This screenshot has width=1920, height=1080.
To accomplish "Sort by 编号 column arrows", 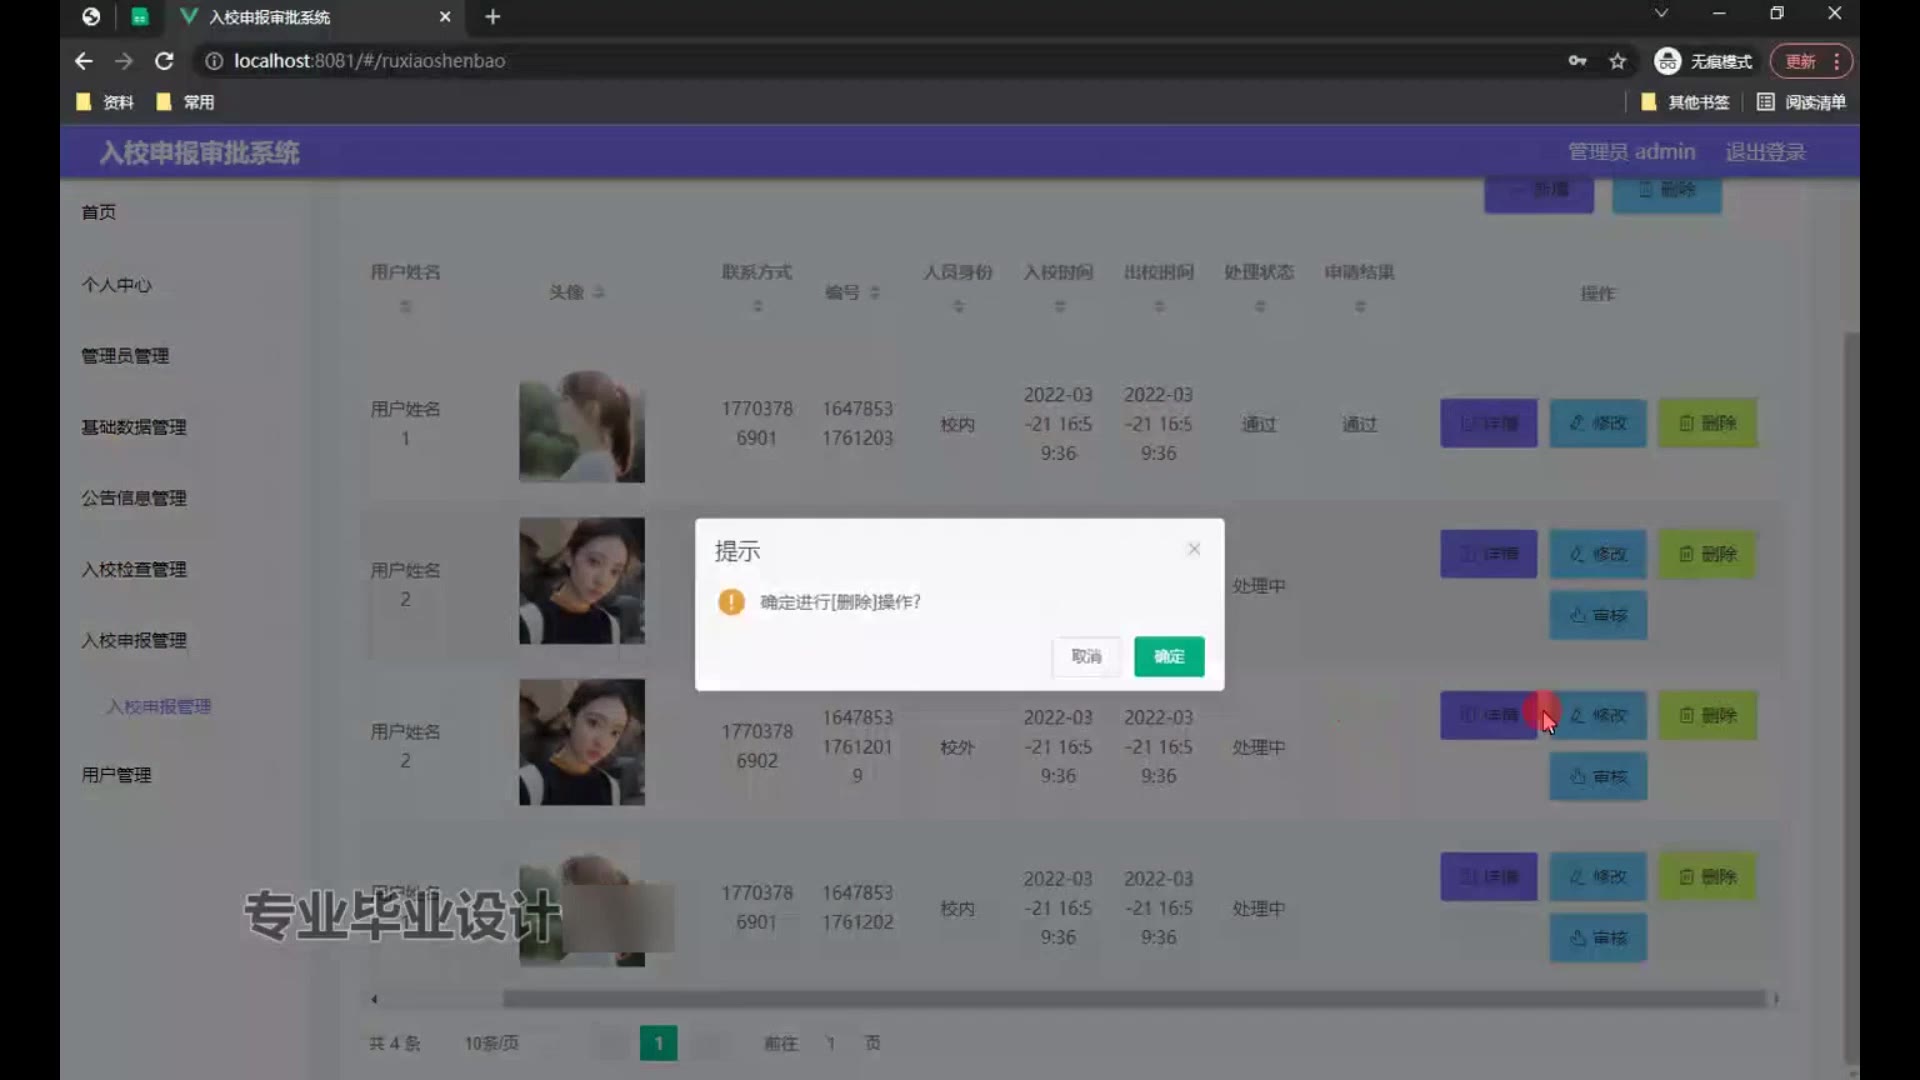I will 875,292.
